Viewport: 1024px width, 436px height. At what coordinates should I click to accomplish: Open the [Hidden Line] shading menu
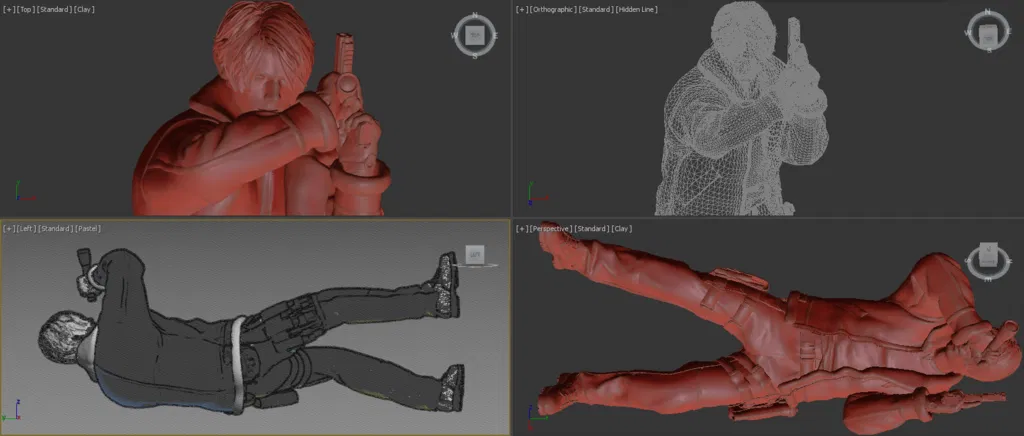click(x=636, y=10)
